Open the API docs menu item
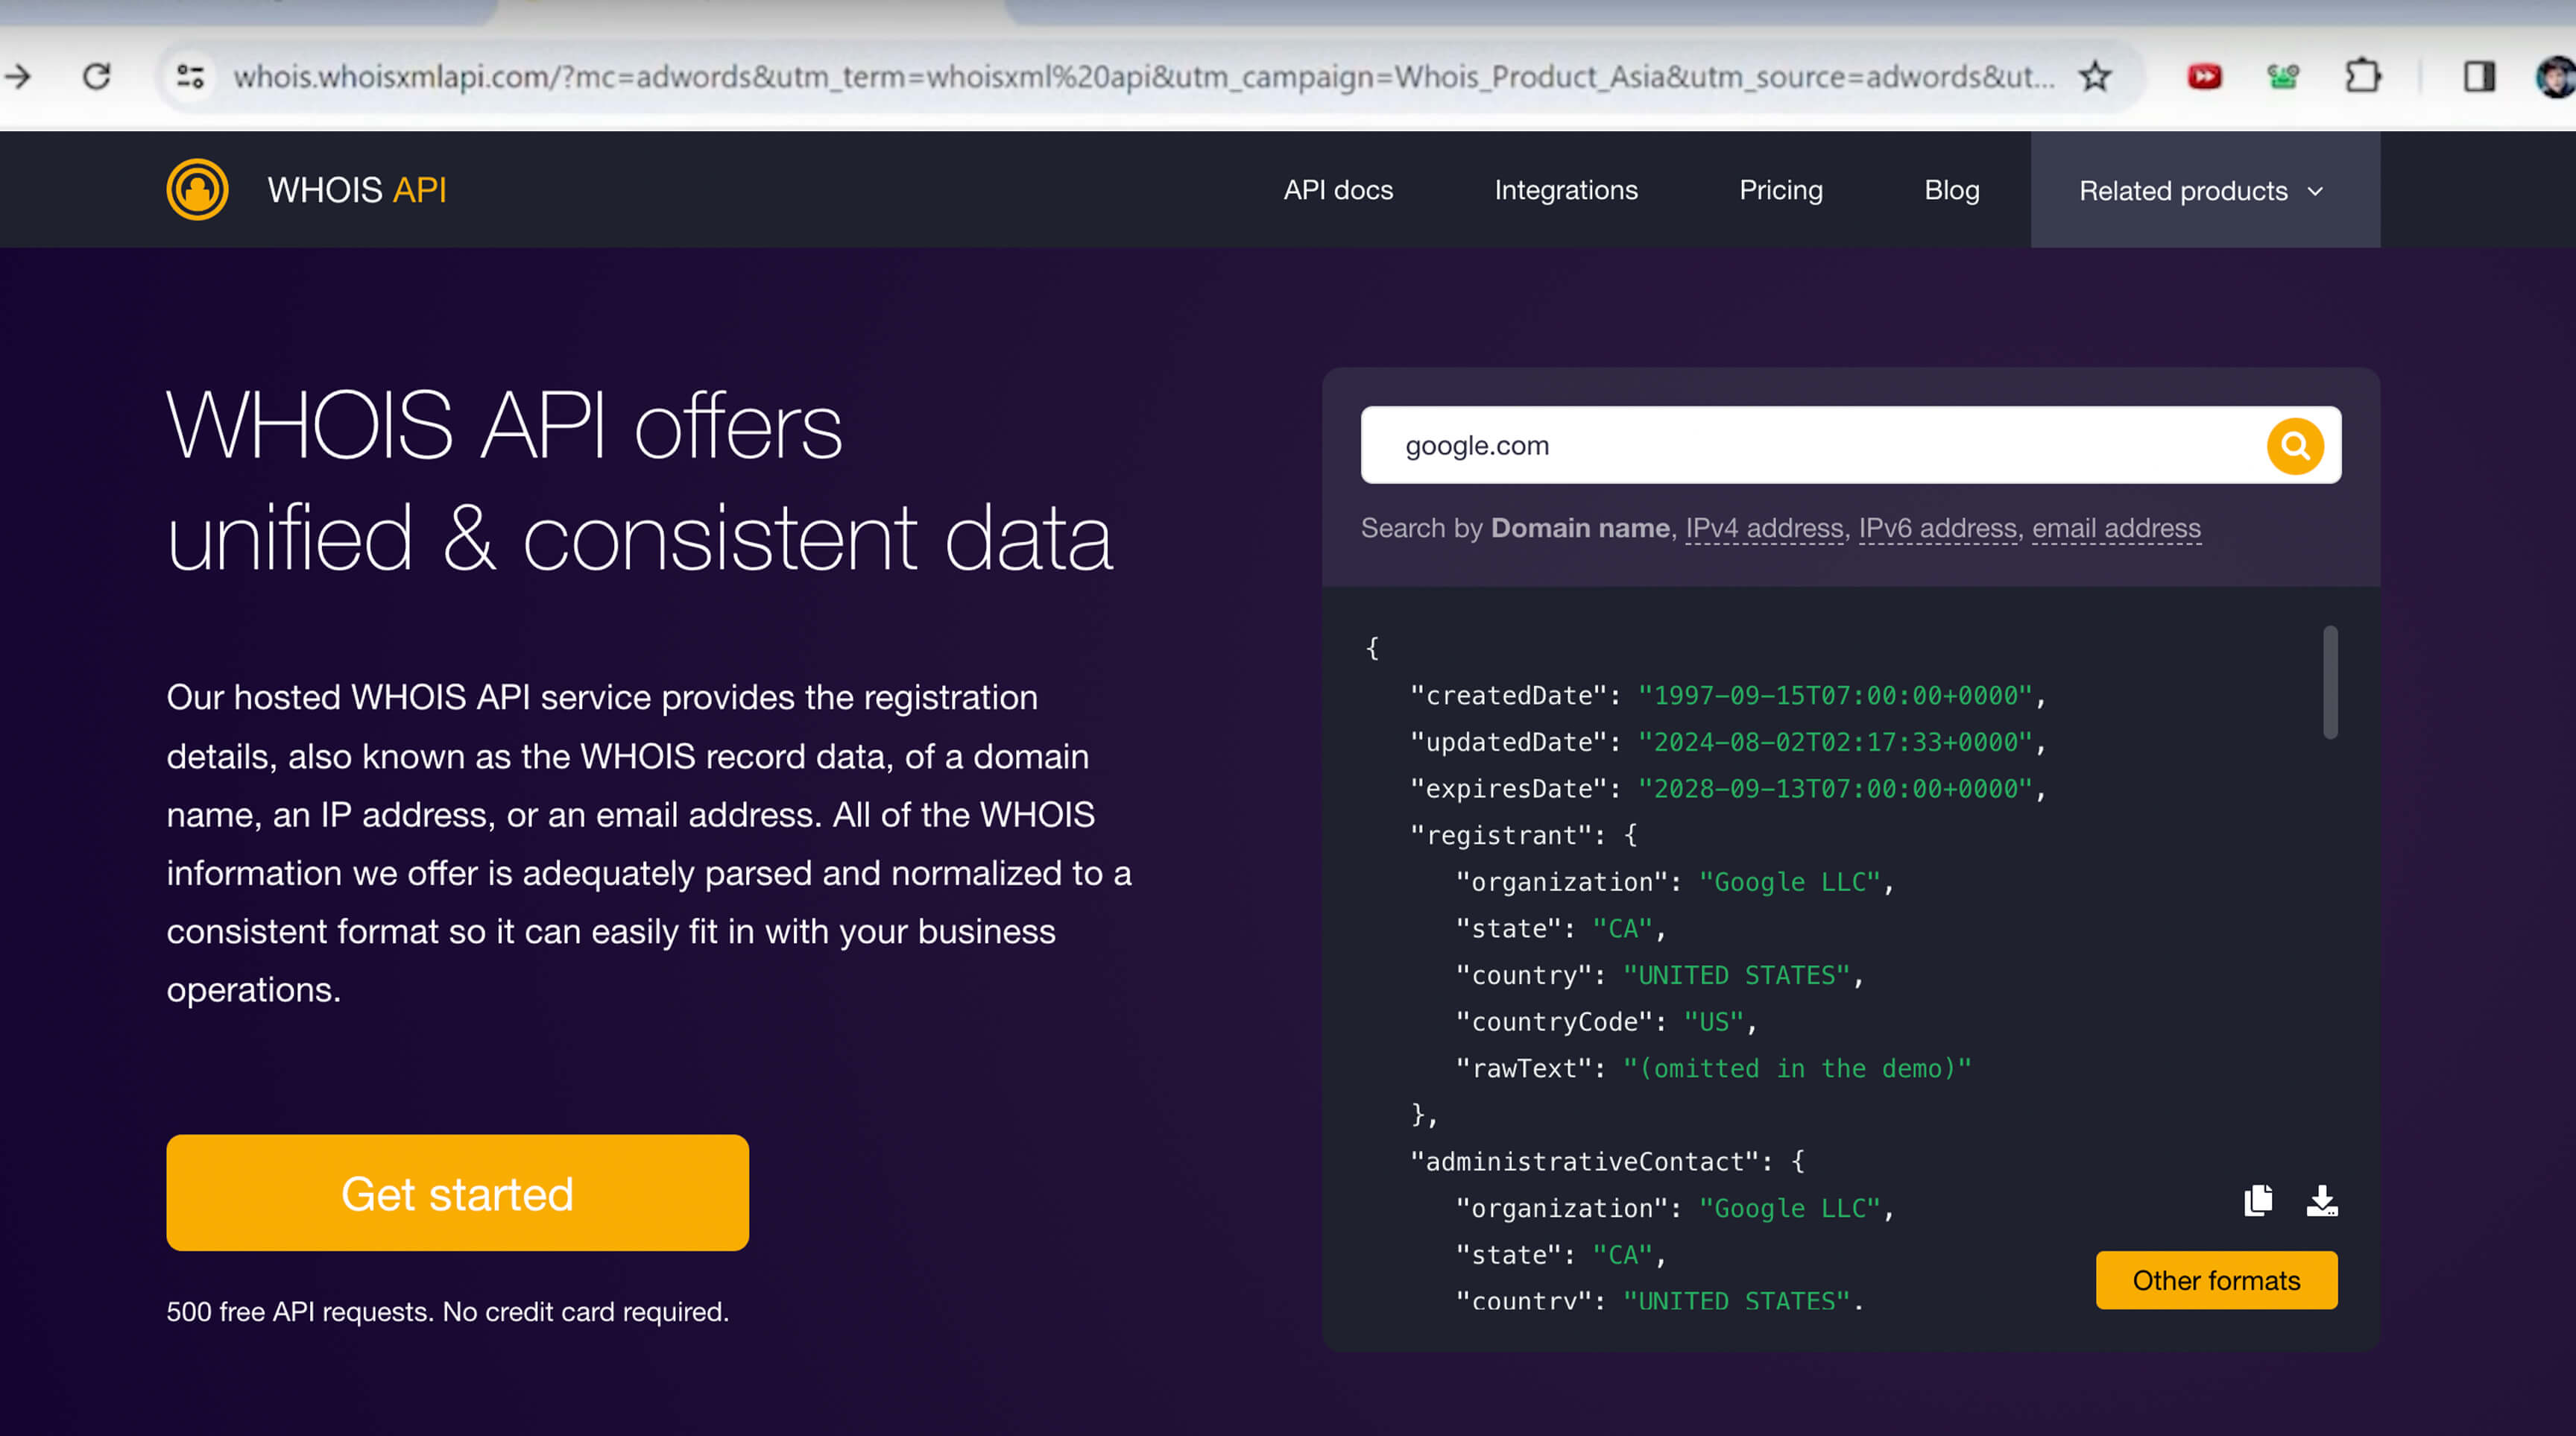The image size is (2576, 1436). click(1338, 190)
